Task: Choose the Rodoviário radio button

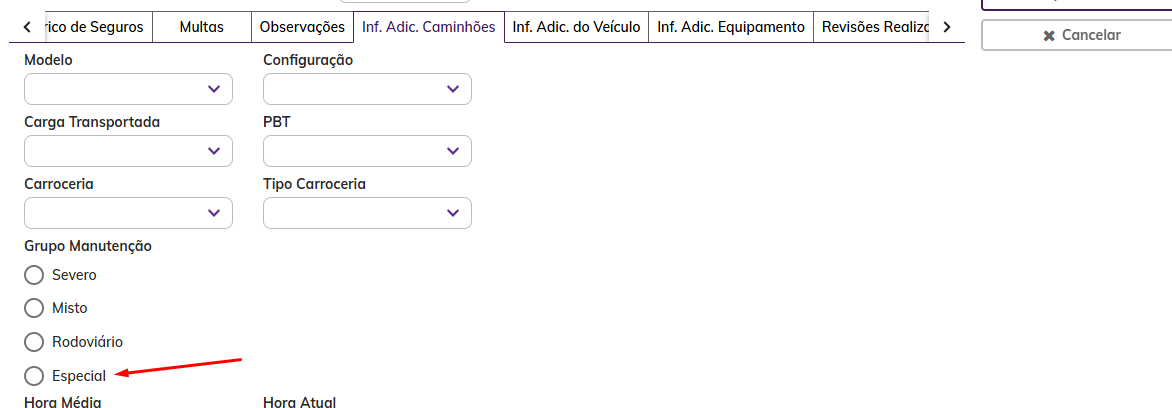Action: 34,342
